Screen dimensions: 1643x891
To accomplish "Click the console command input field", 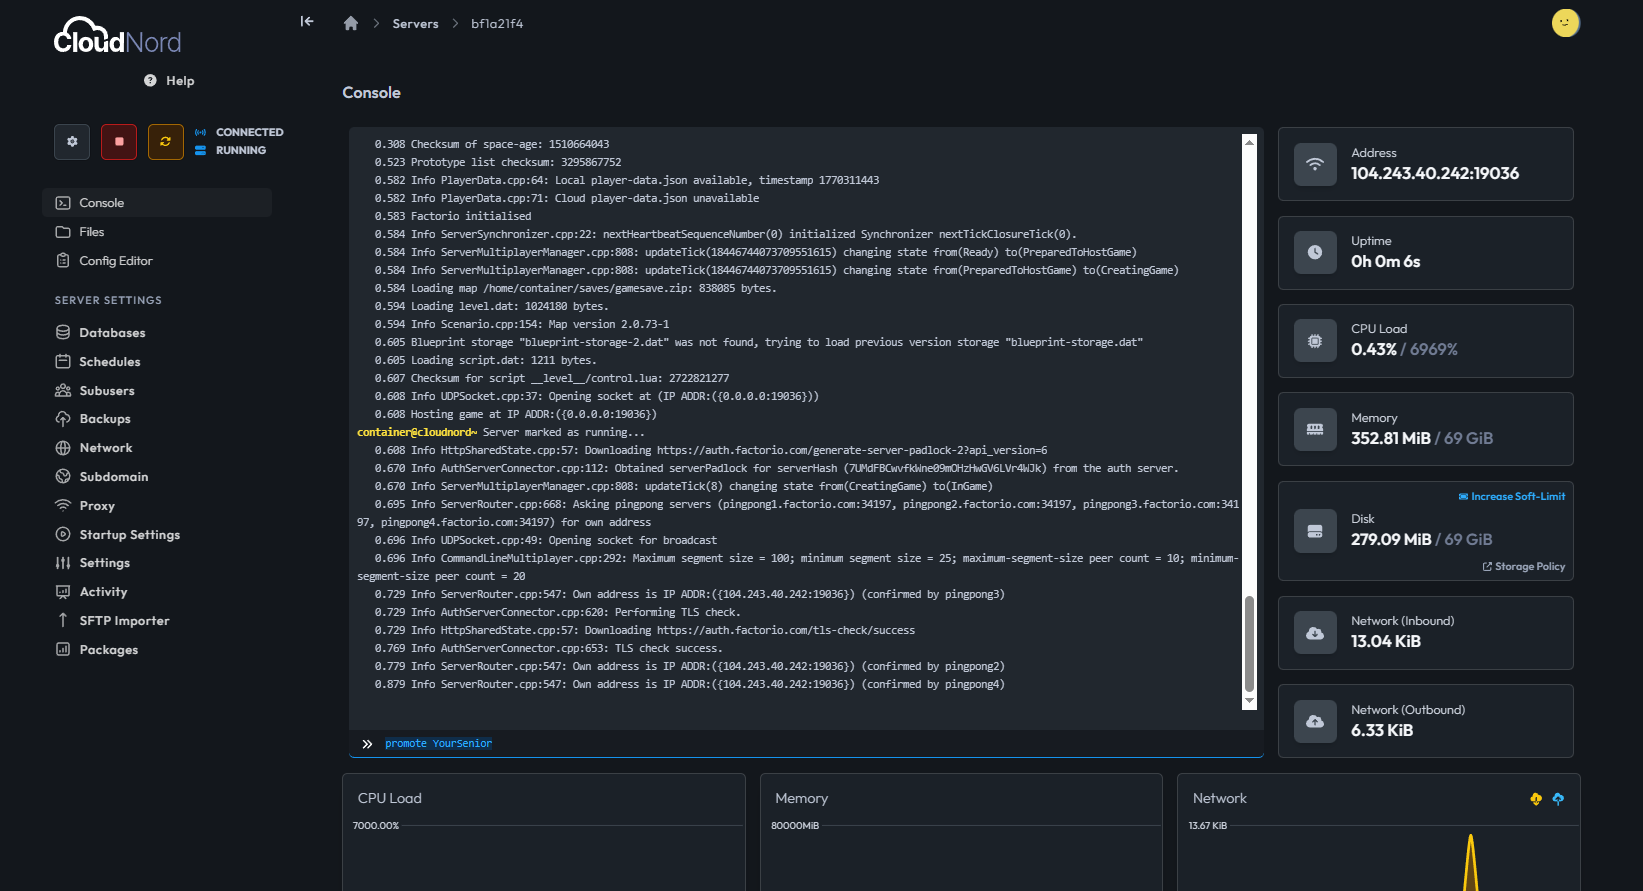I will click(800, 744).
